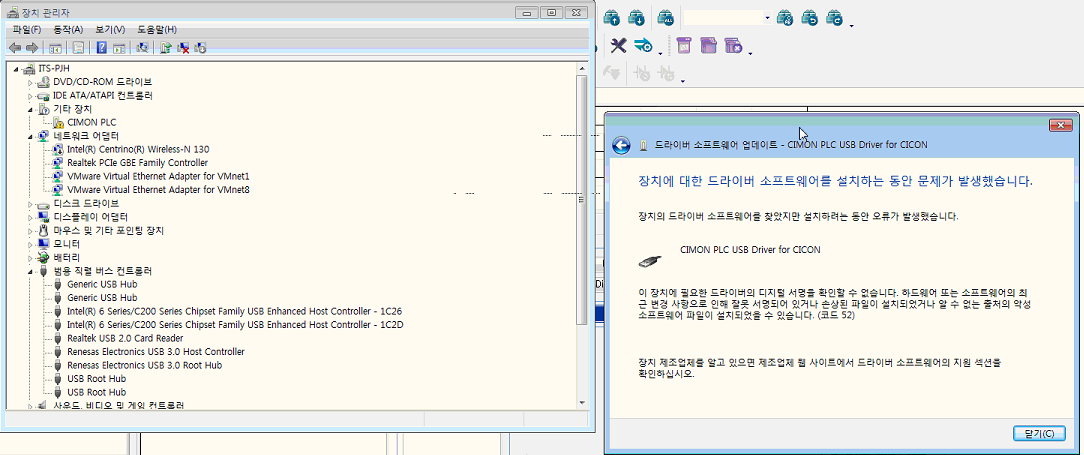Viewport: 1084px width, 455px height.
Task: Open the 도움말(H) menu
Action: [156, 30]
